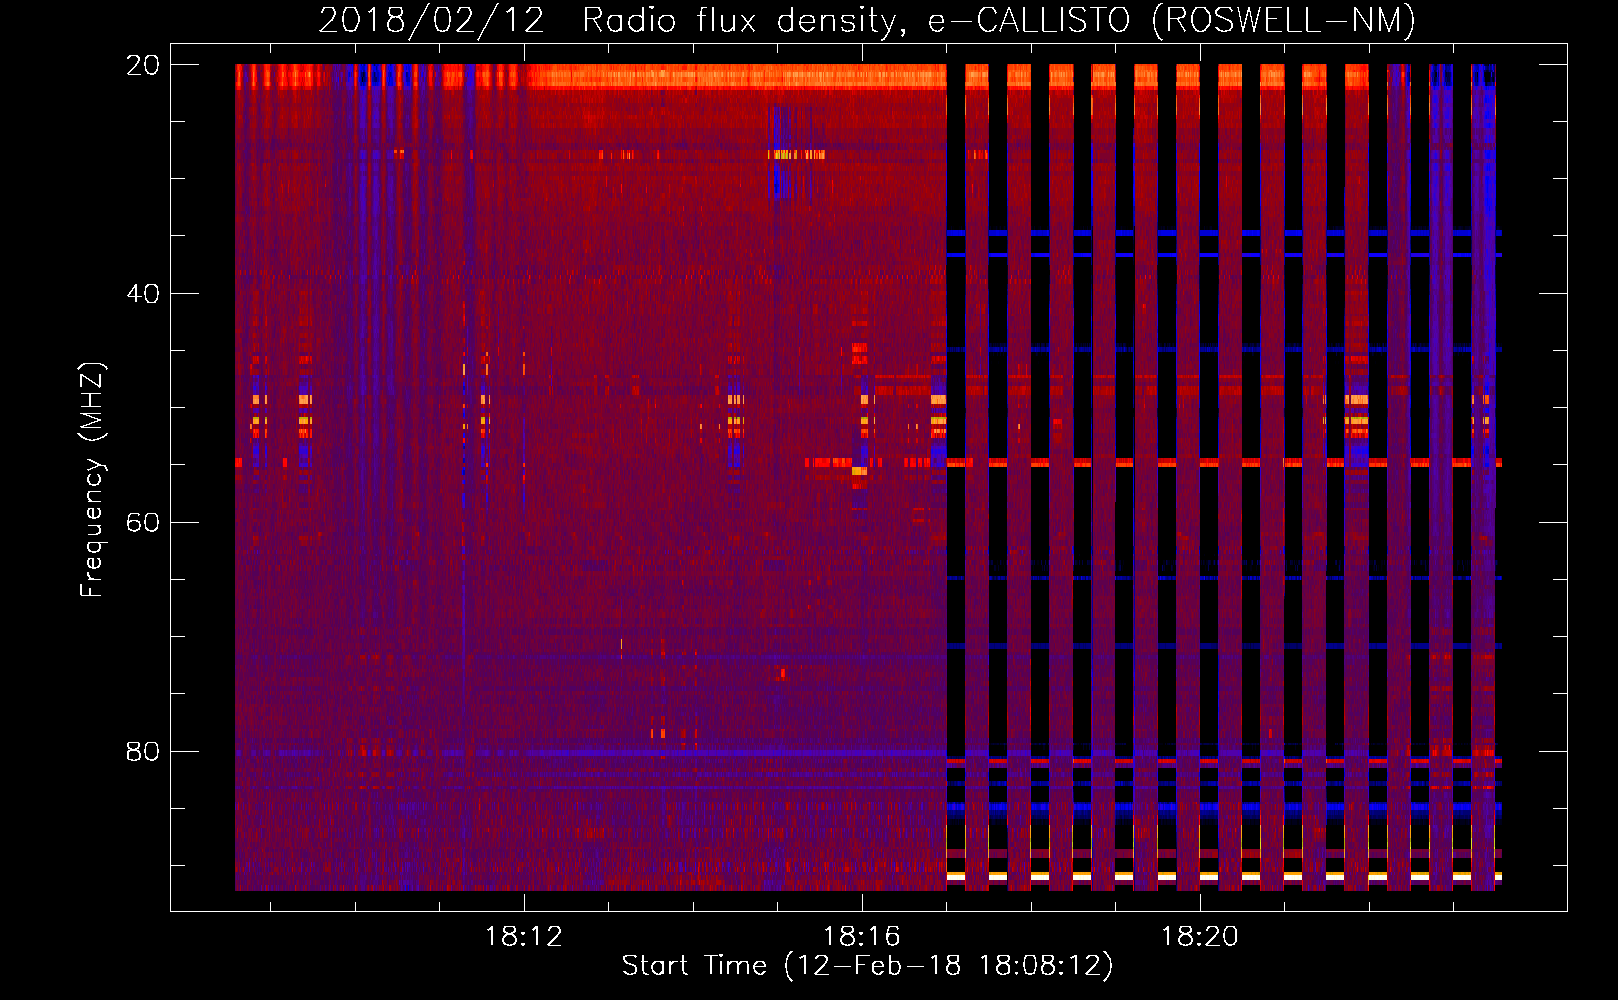
Task: Click the 40 frequency tick label
Action: 142,294
